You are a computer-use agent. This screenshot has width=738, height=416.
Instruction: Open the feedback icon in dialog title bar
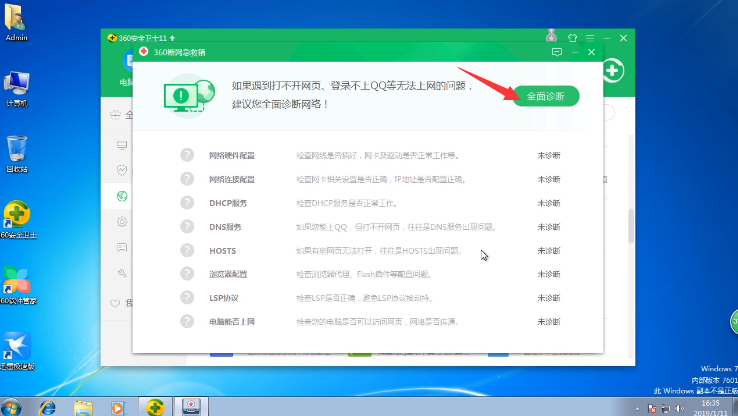click(556, 51)
